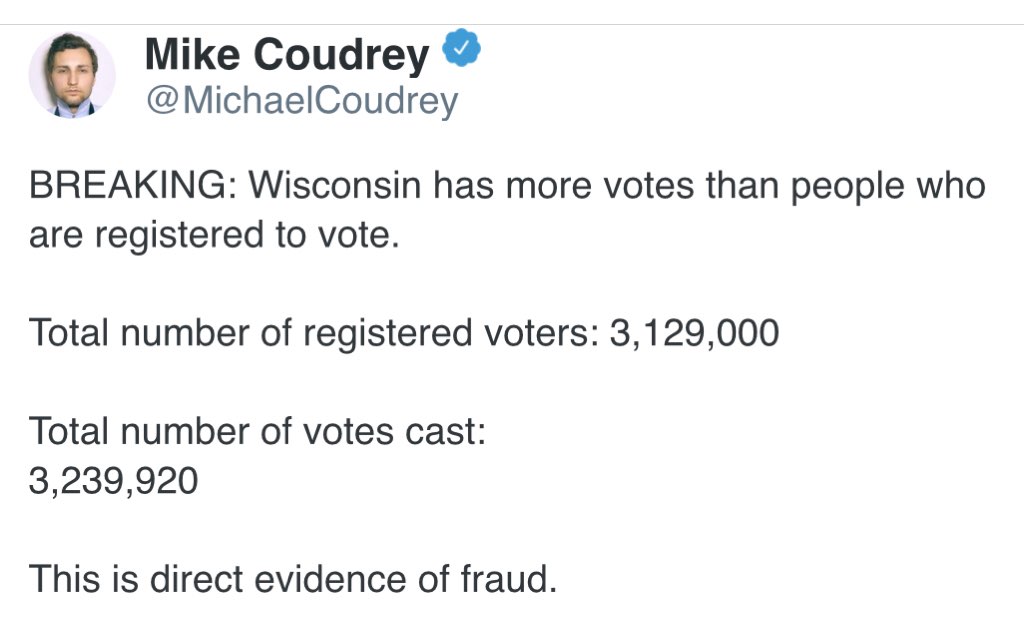This screenshot has width=1024, height=639.
Task: Click the word Wisconsin in the tweet
Action: click(334, 186)
